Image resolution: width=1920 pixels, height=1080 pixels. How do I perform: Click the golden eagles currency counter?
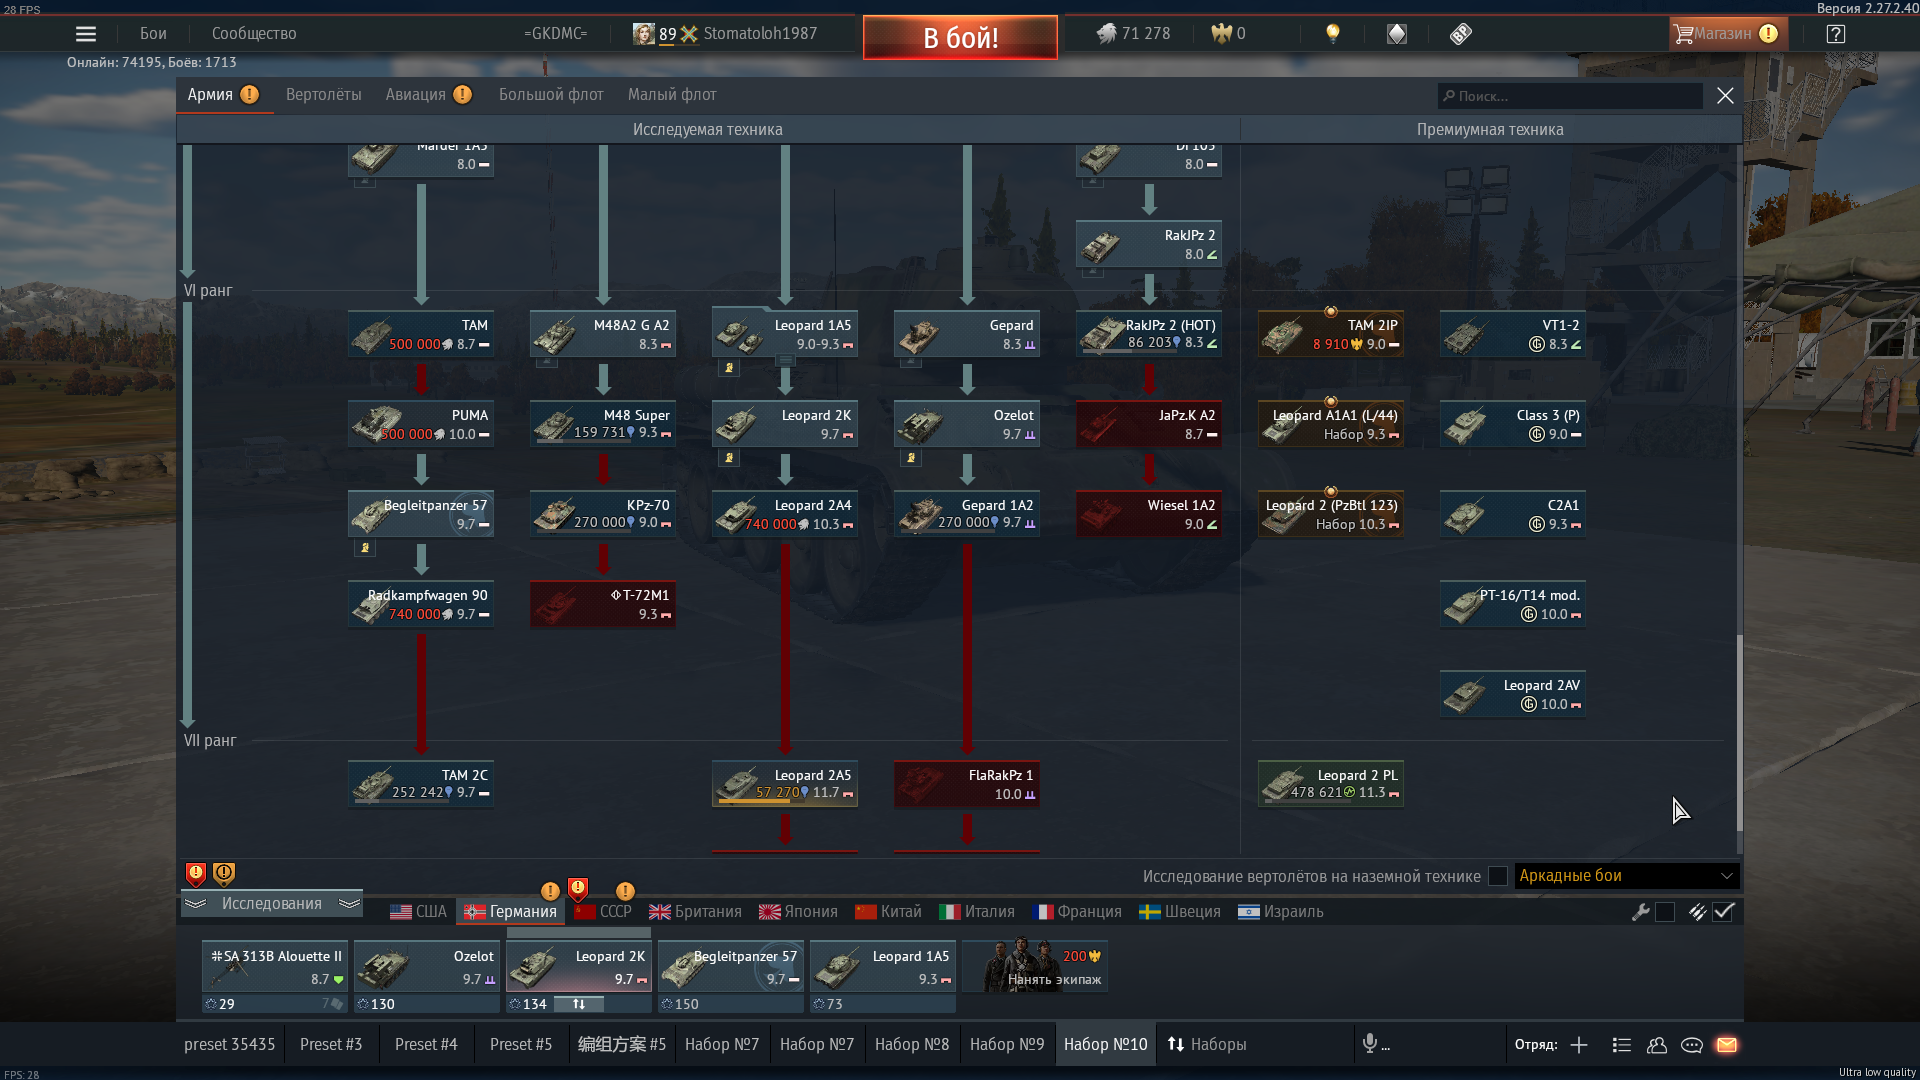pos(1228,34)
